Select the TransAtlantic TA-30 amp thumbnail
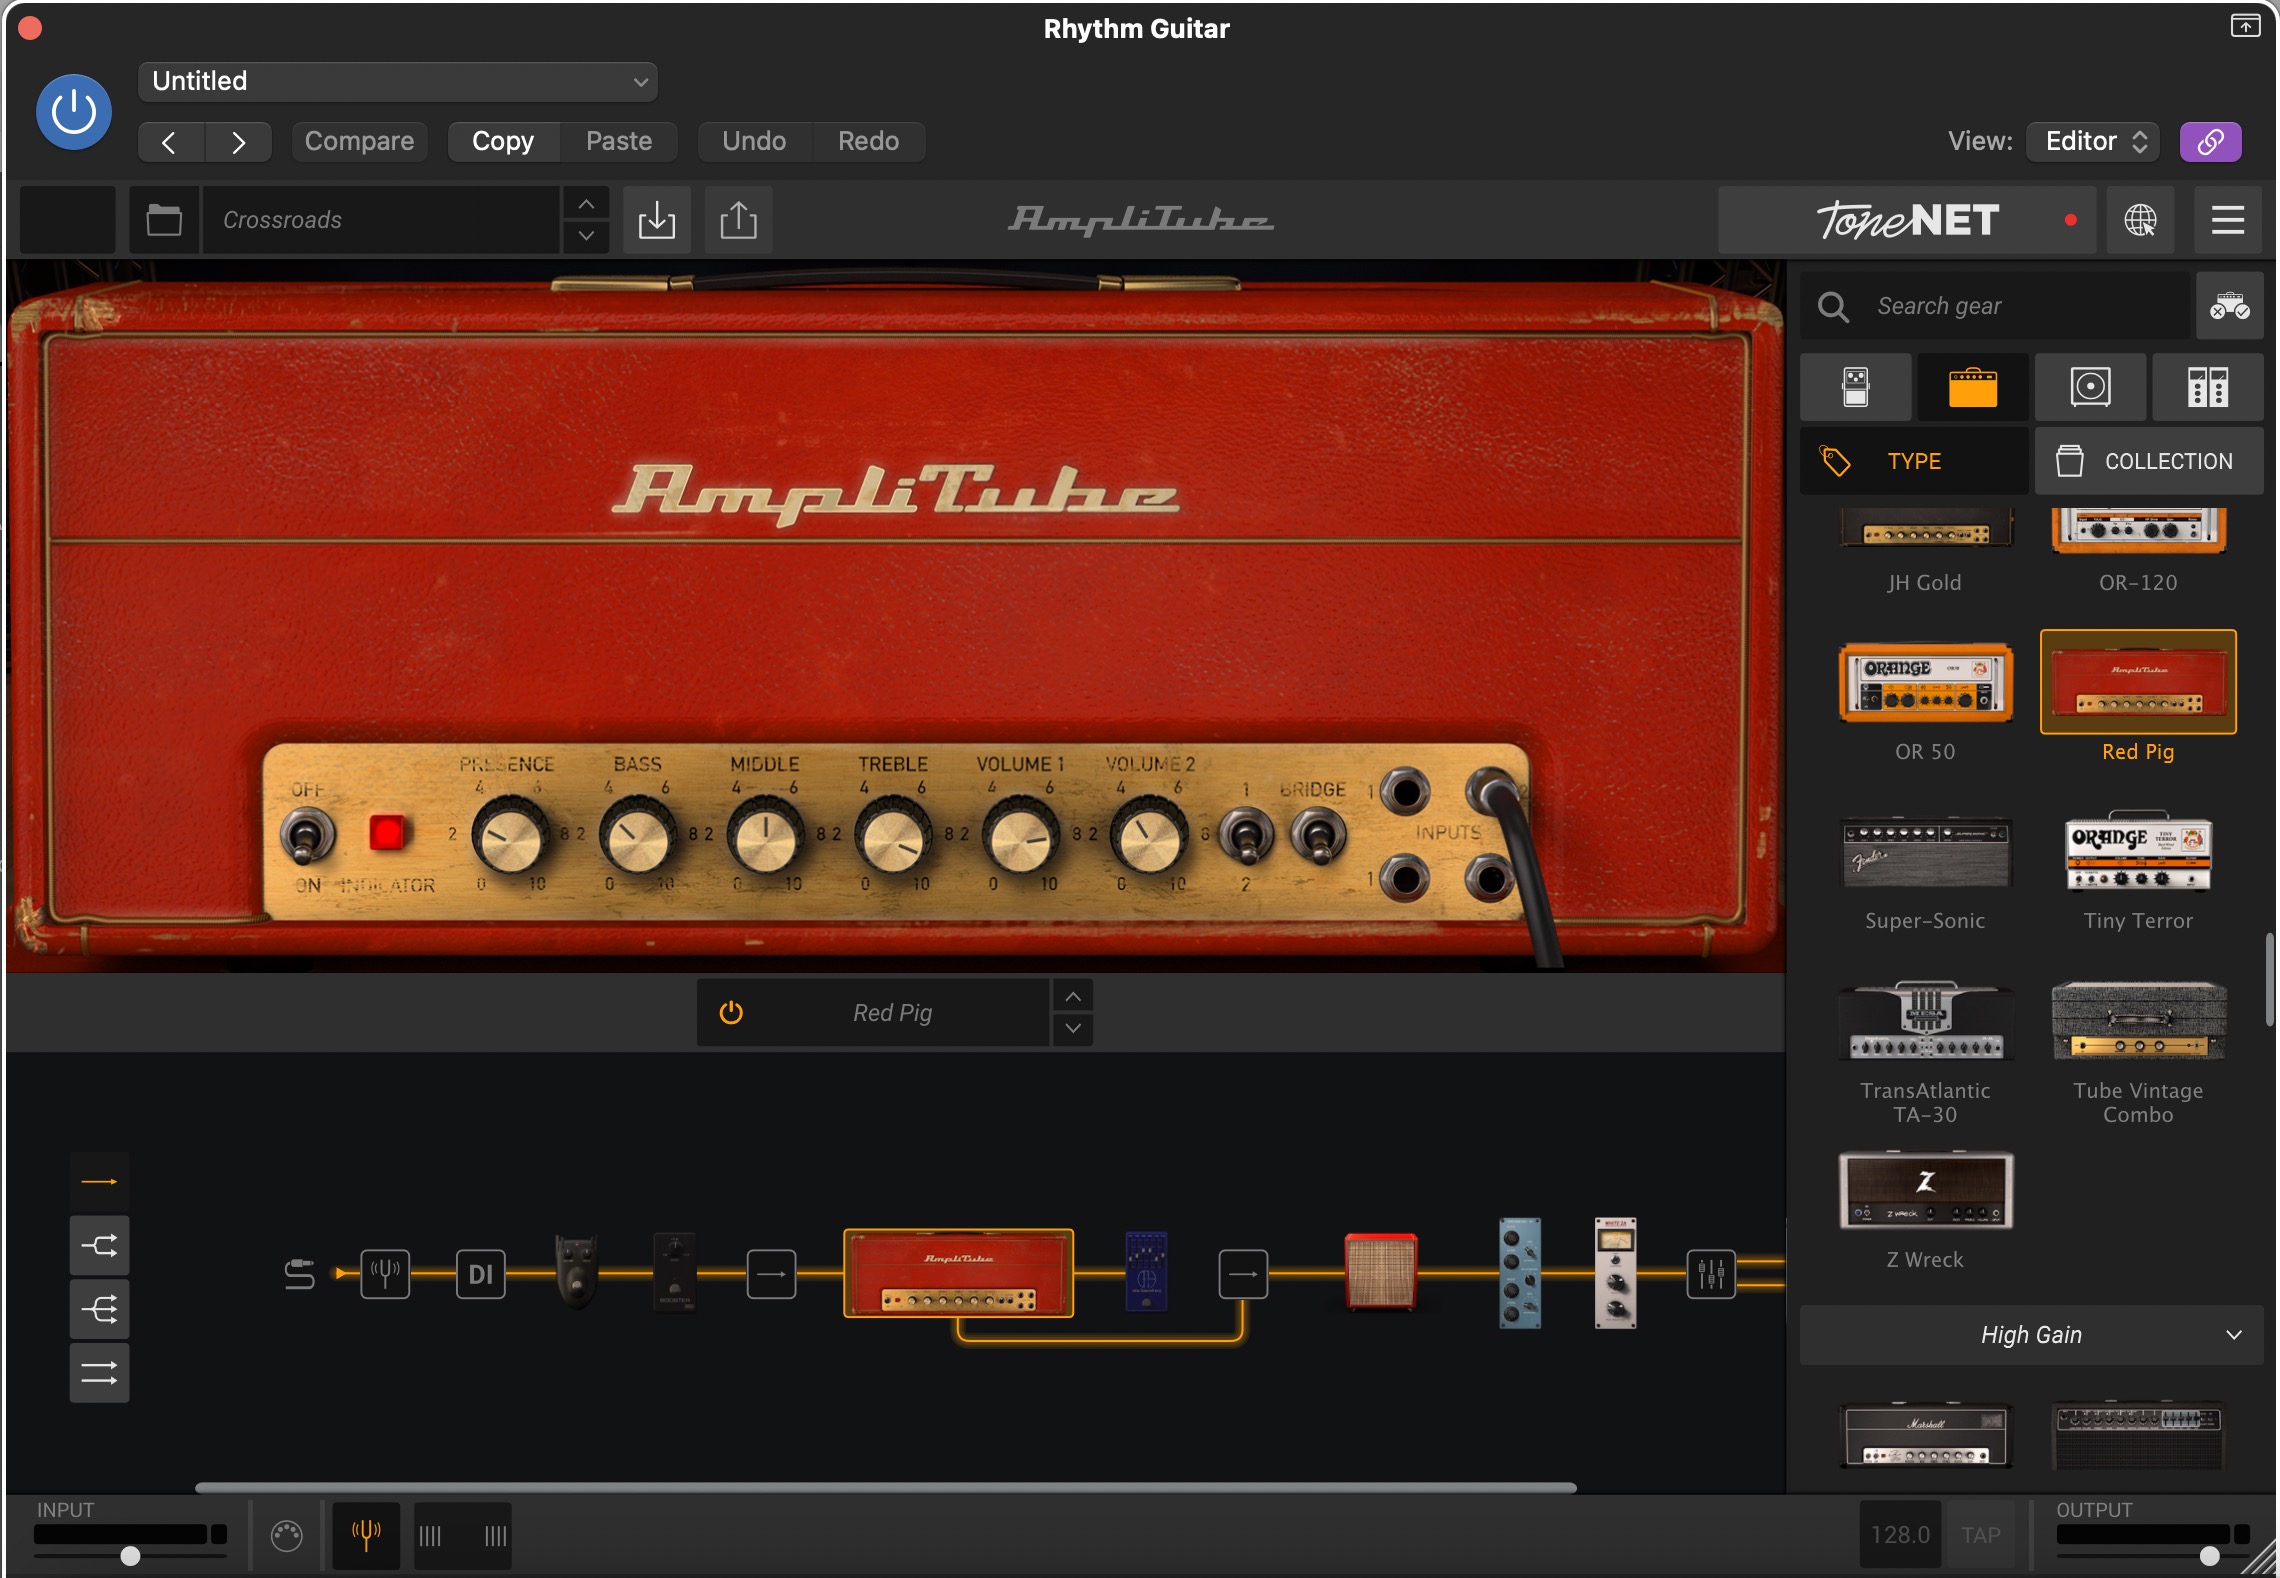Screen dimensions: 2280x1578 click(x=1925, y=1020)
